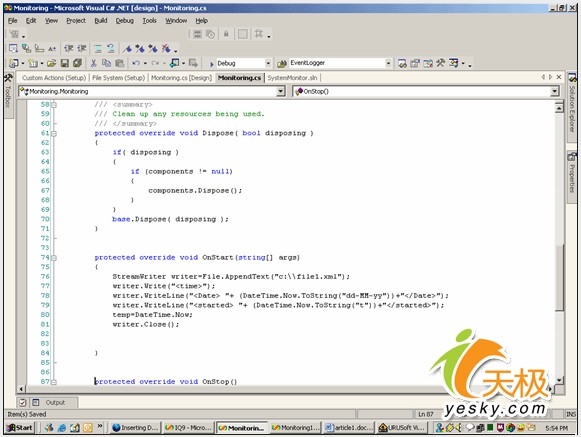Screen dimensions: 581x437
Task: Click the Save icon in the toolbar
Action: pyautogui.click(x=64, y=63)
